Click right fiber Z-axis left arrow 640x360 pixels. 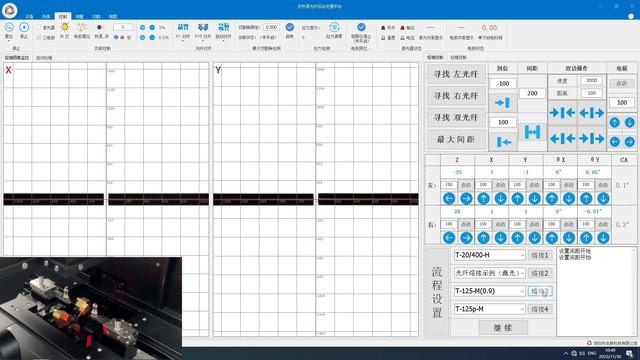tap(449, 238)
